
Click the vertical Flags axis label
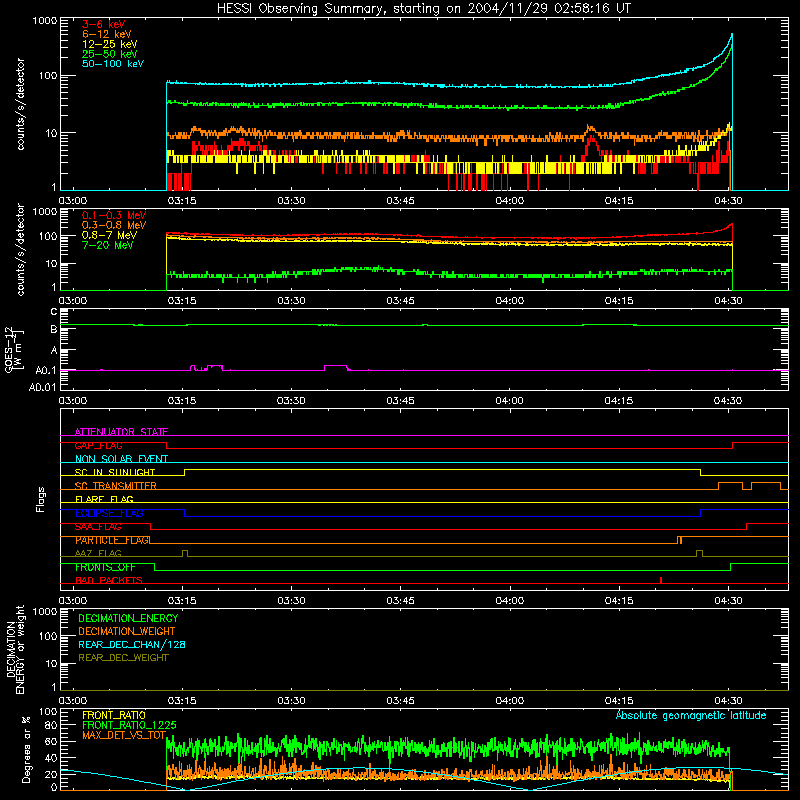pyautogui.click(x=41, y=499)
